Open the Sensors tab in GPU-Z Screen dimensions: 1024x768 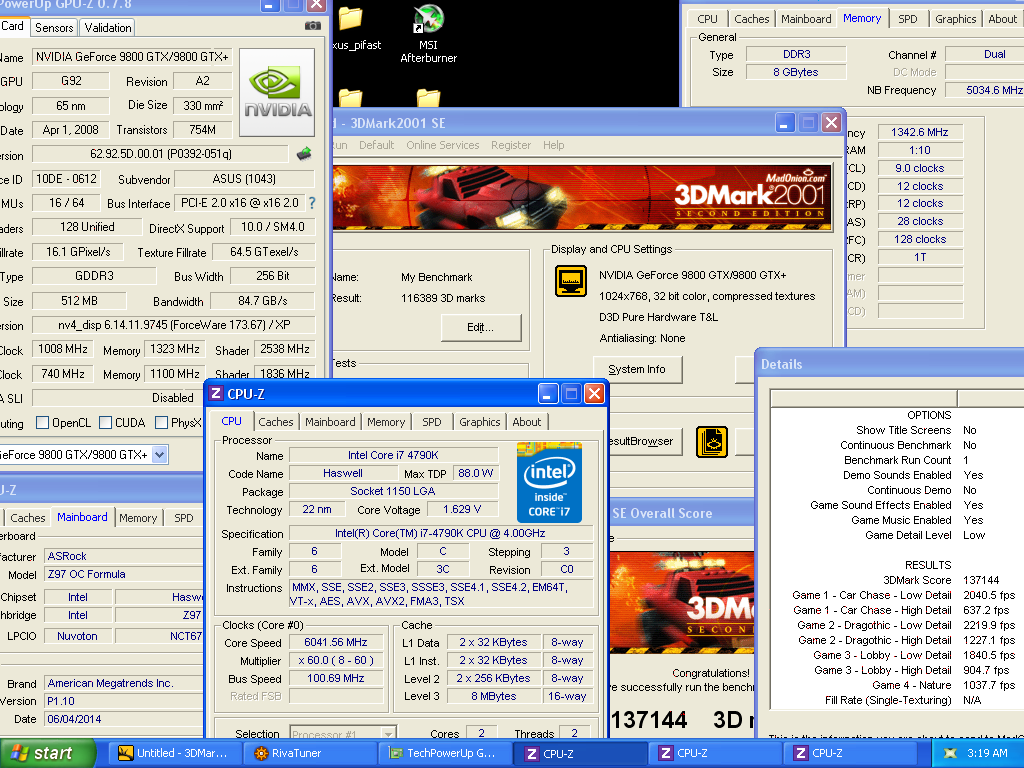(54, 27)
